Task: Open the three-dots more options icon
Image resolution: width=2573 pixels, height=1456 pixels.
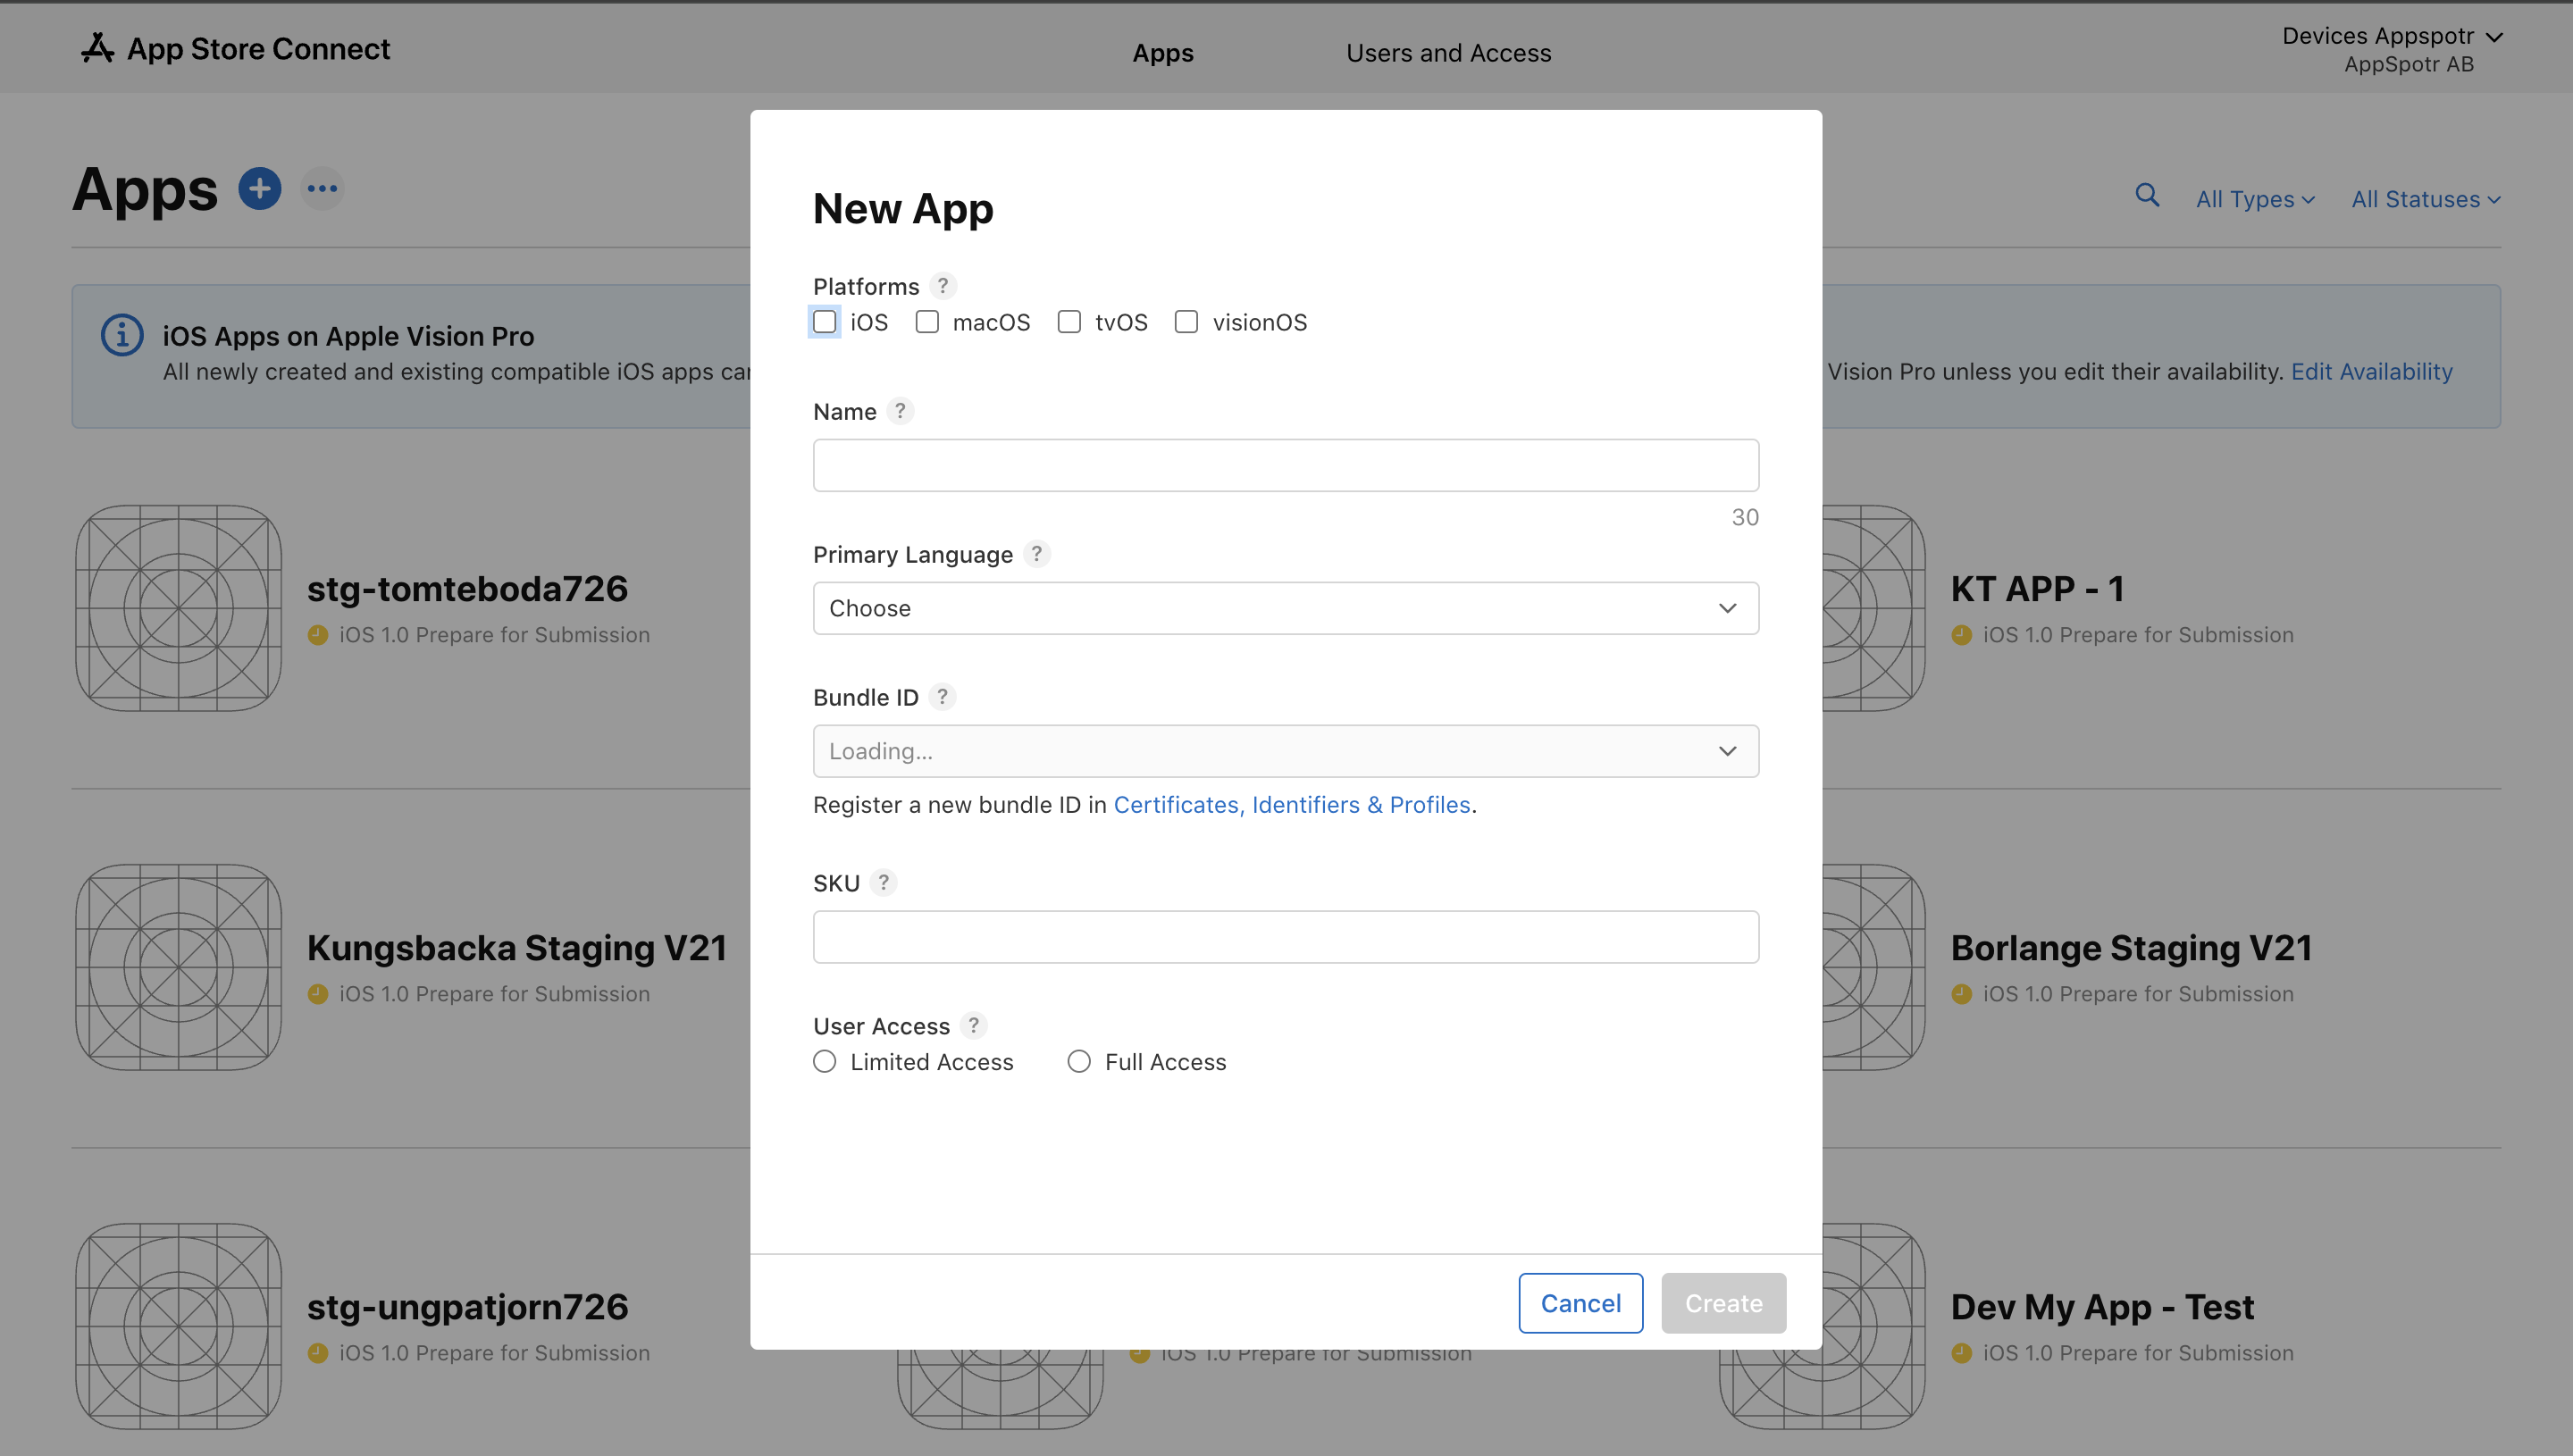Action: 322,188
